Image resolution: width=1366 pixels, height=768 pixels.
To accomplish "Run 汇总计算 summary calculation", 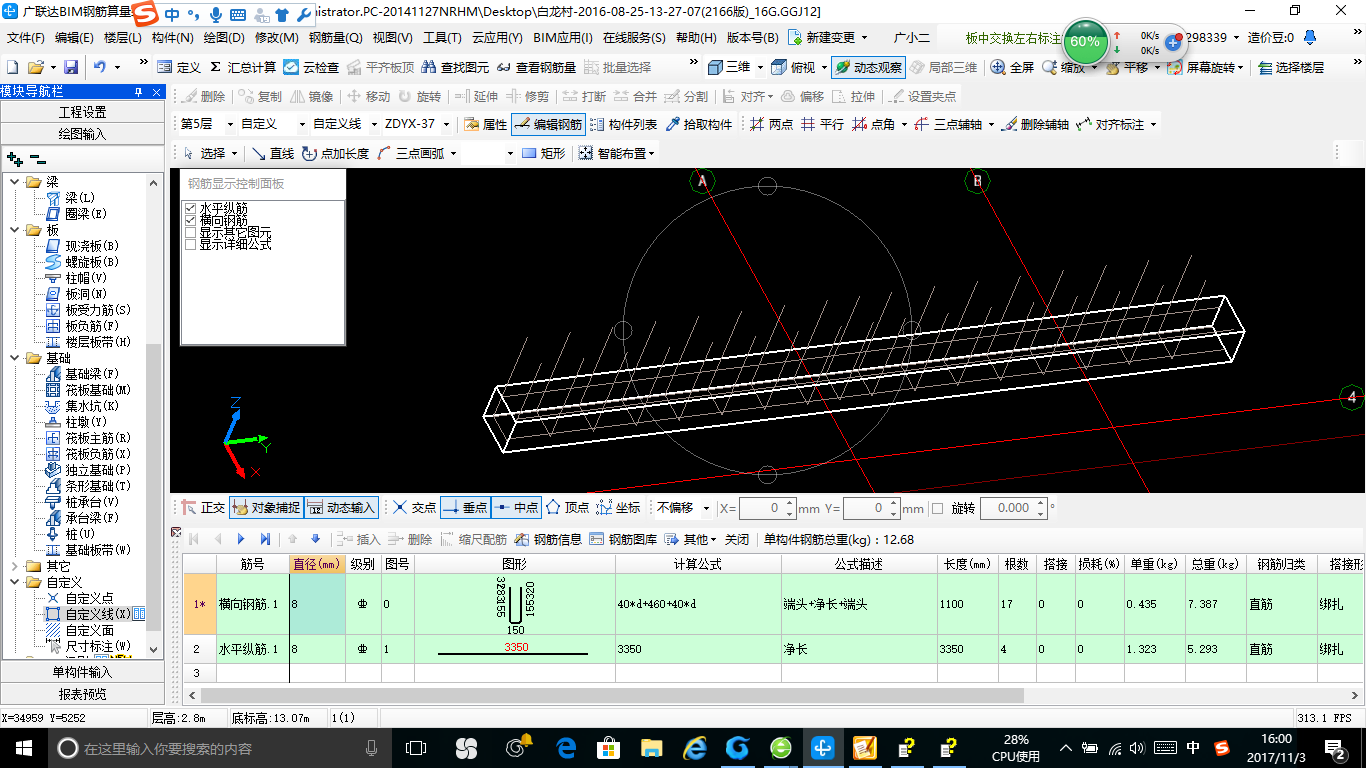I will tap(243, 67).
